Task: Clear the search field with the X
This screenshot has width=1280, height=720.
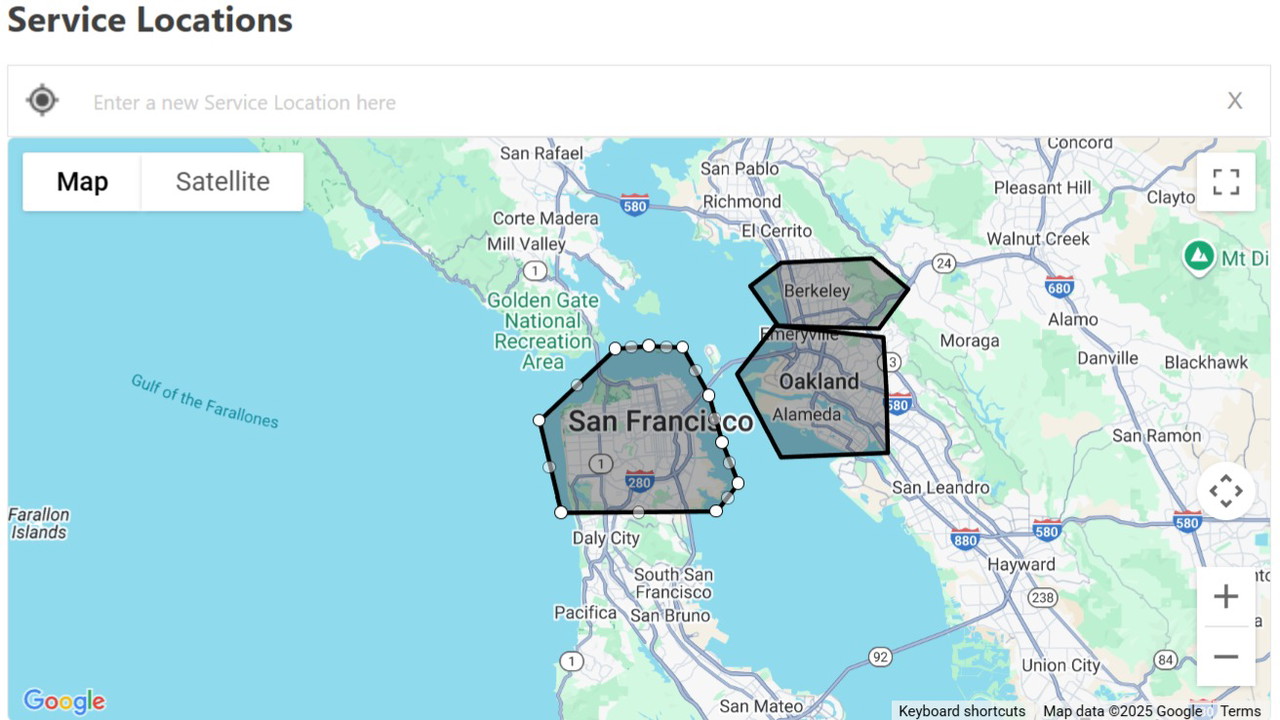Action: [1235, 101]
